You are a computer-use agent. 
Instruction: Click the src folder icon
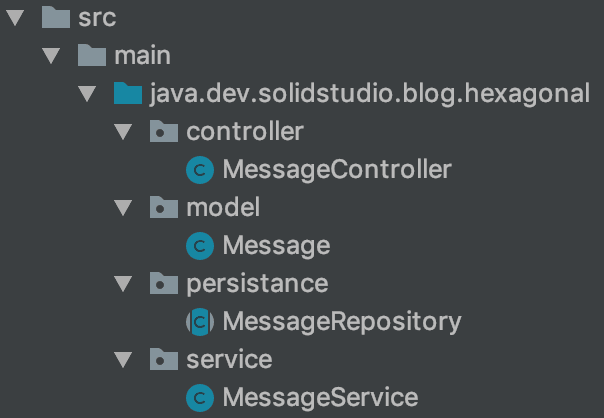[x=56, y=18]
